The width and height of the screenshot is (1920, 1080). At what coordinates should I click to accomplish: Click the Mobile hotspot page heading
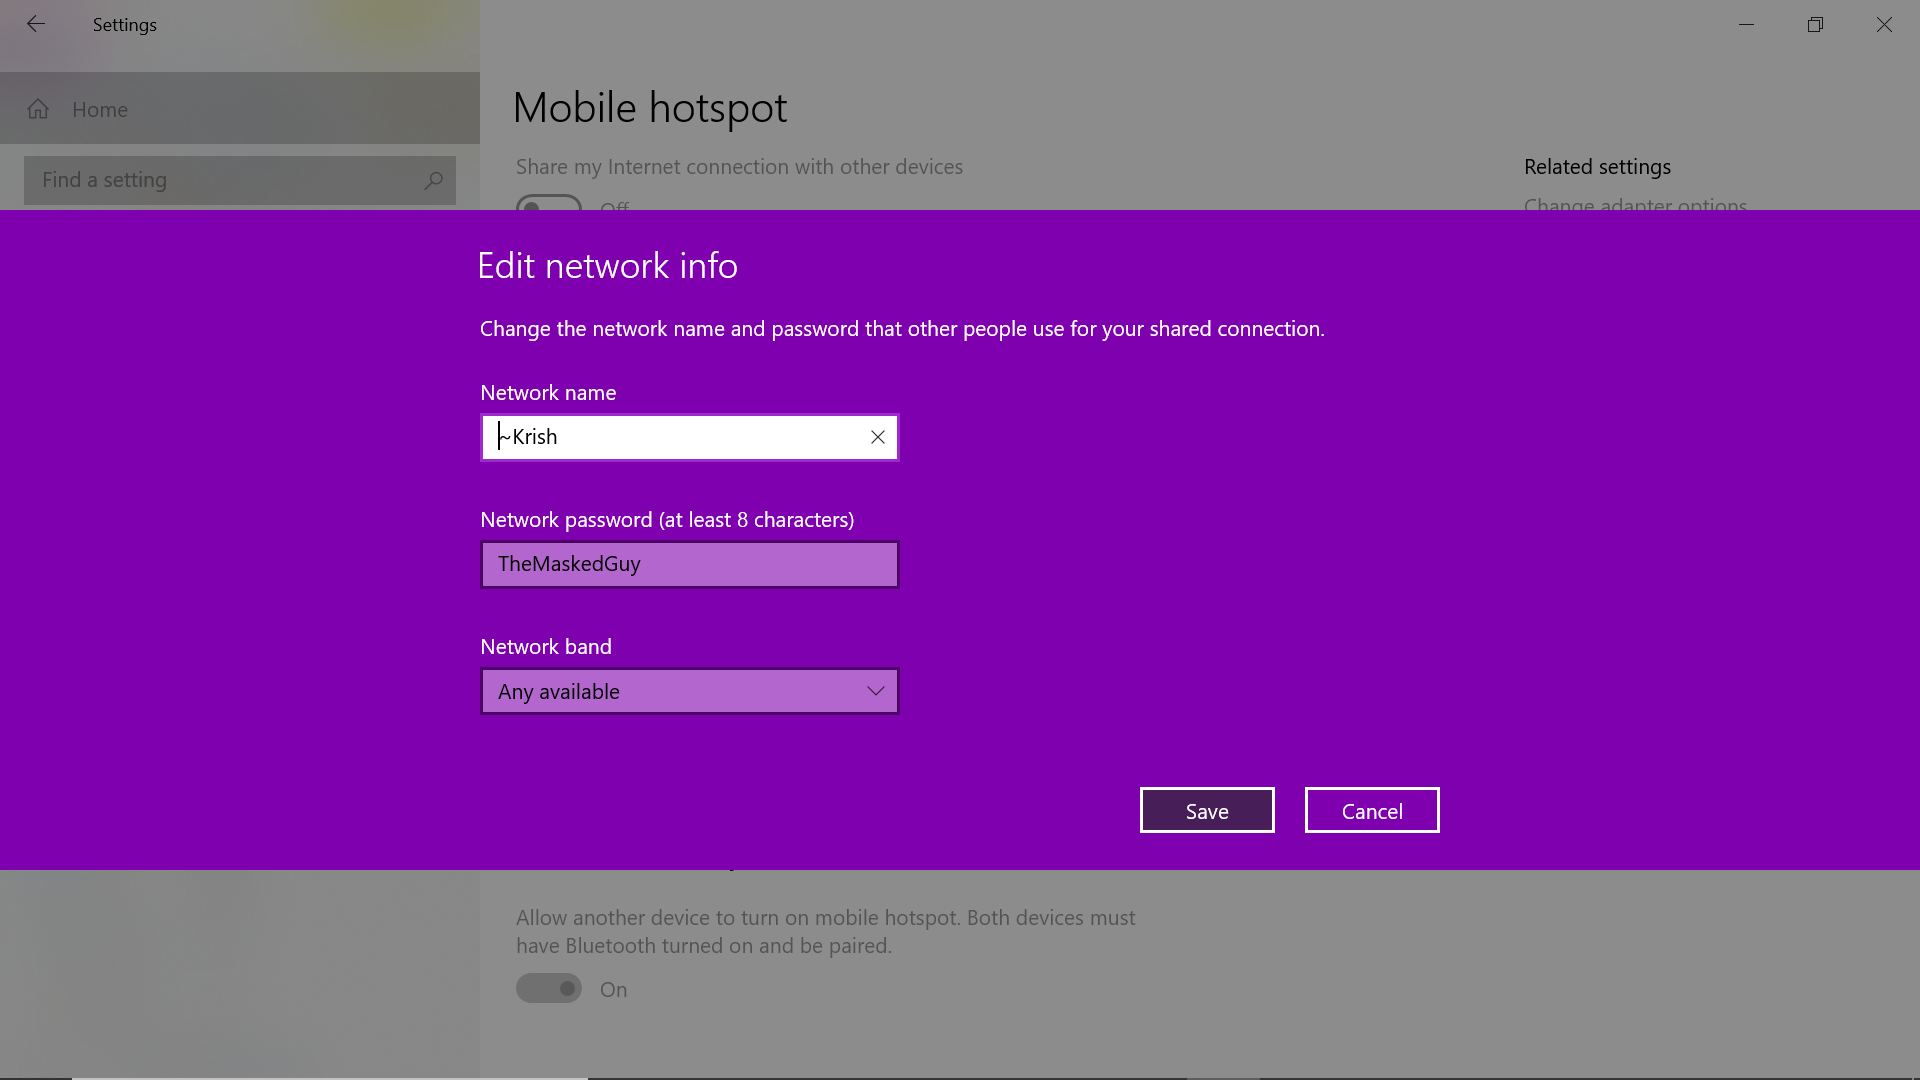coord(649,107)
